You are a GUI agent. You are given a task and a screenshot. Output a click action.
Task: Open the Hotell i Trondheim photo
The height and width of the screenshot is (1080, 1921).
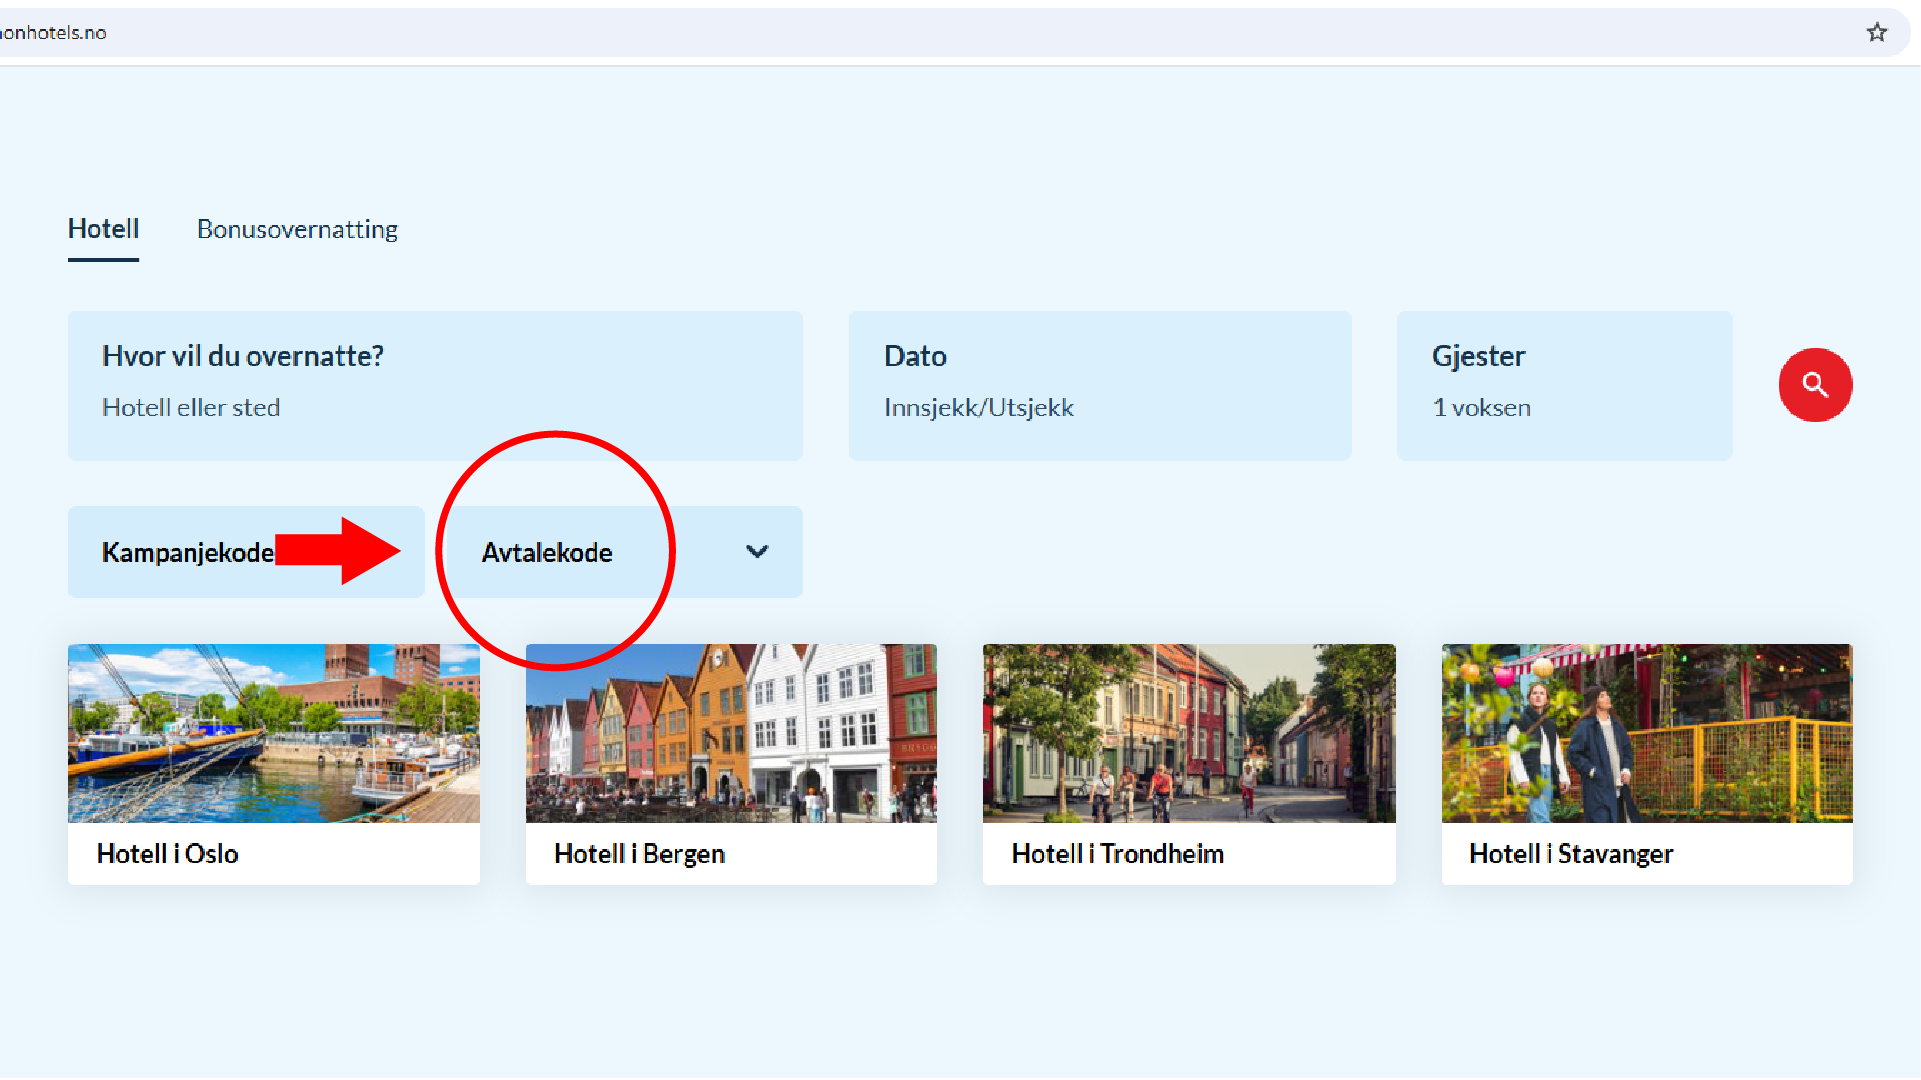pyautogui.click(x=1189, y=733)
